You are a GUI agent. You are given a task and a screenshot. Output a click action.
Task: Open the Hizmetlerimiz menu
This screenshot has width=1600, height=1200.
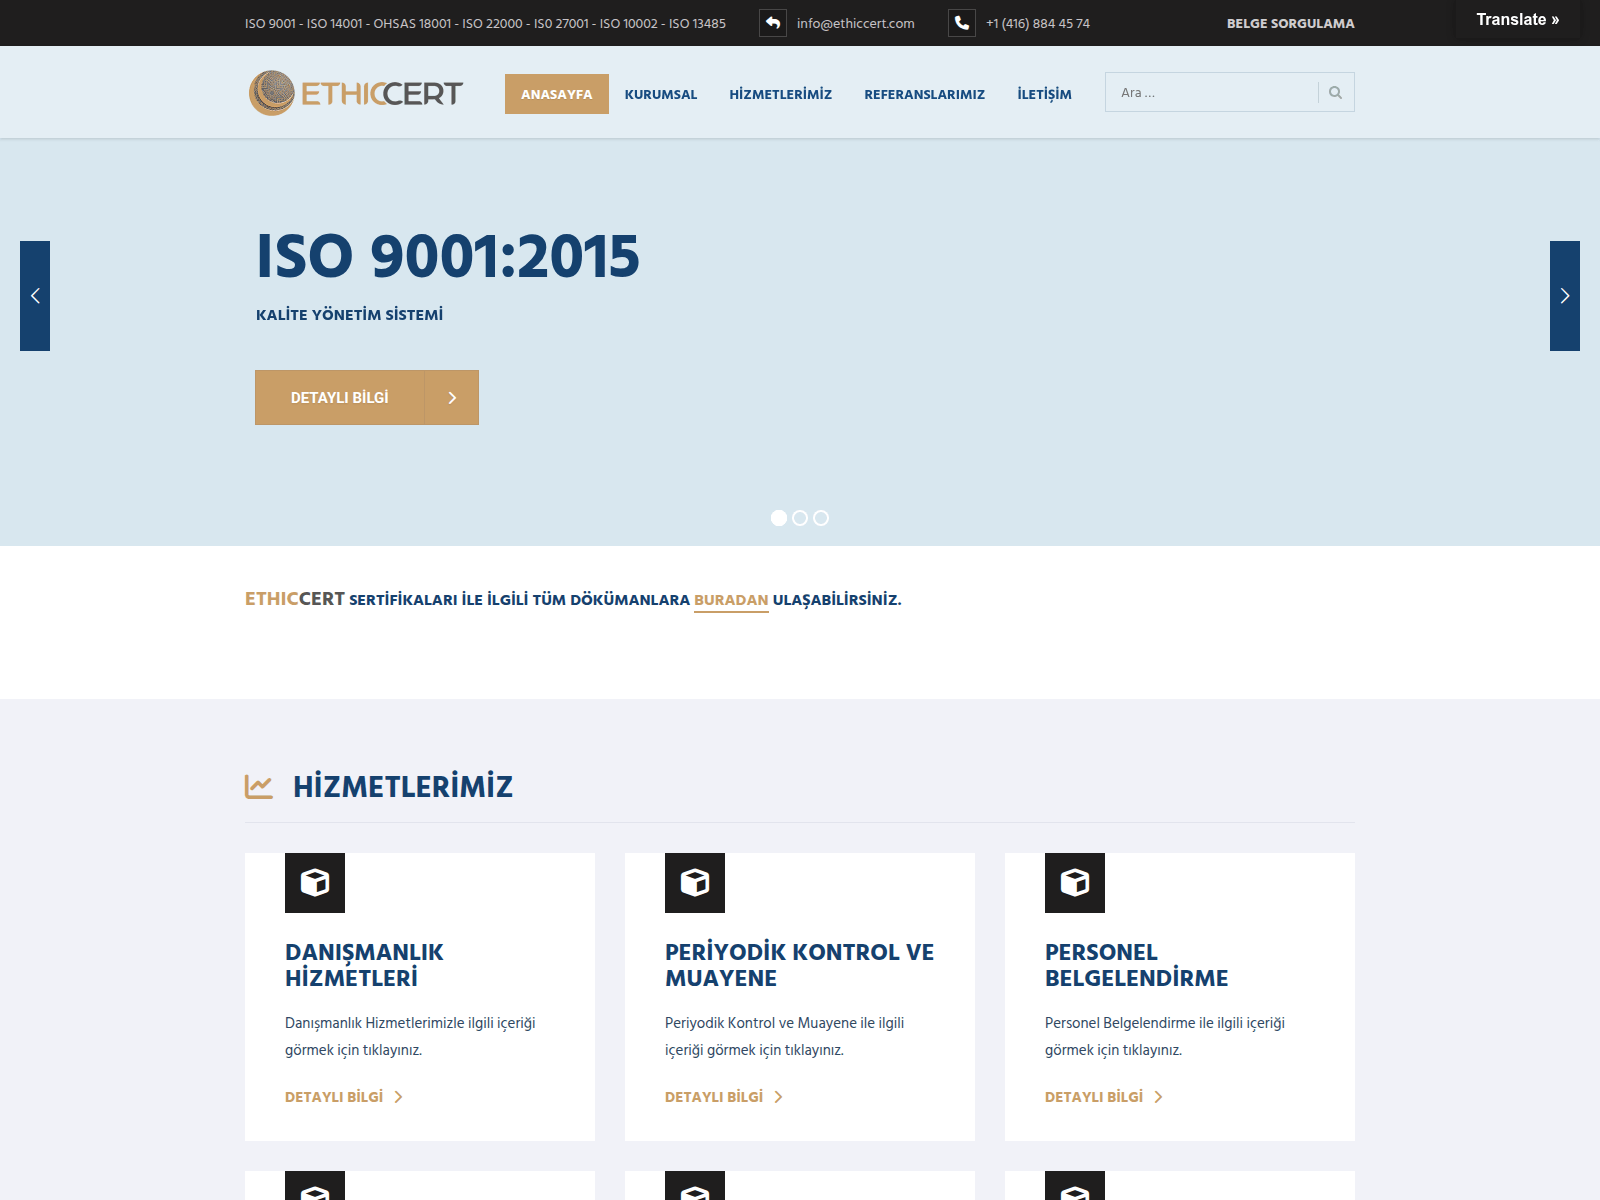(781, 94)
